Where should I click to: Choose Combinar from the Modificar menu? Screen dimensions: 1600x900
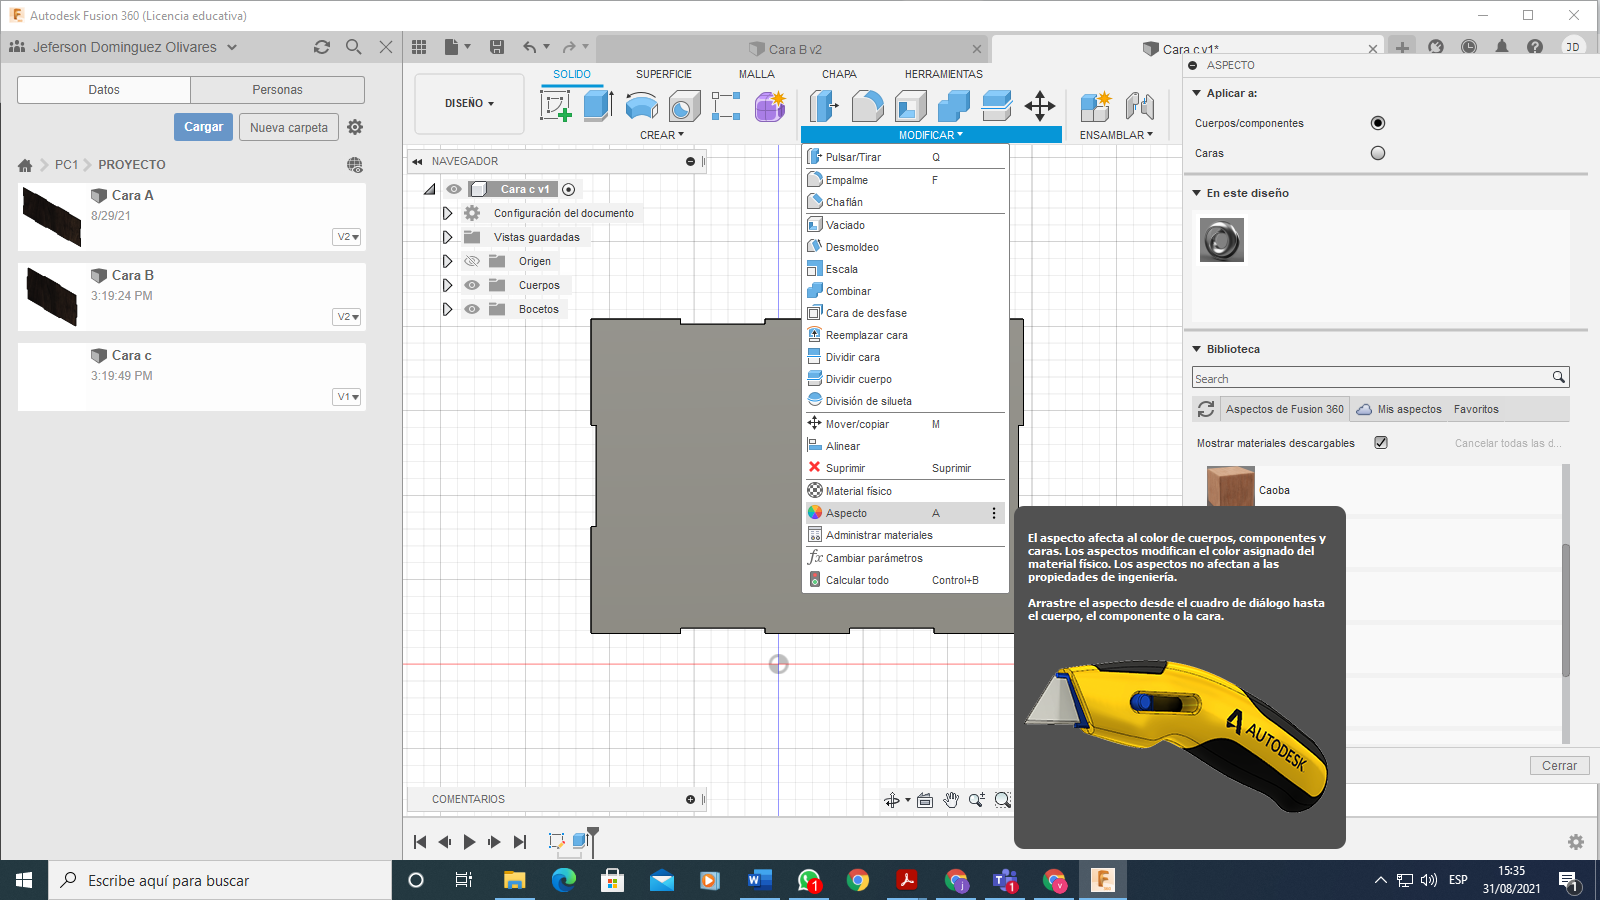(x=848, y=291)
